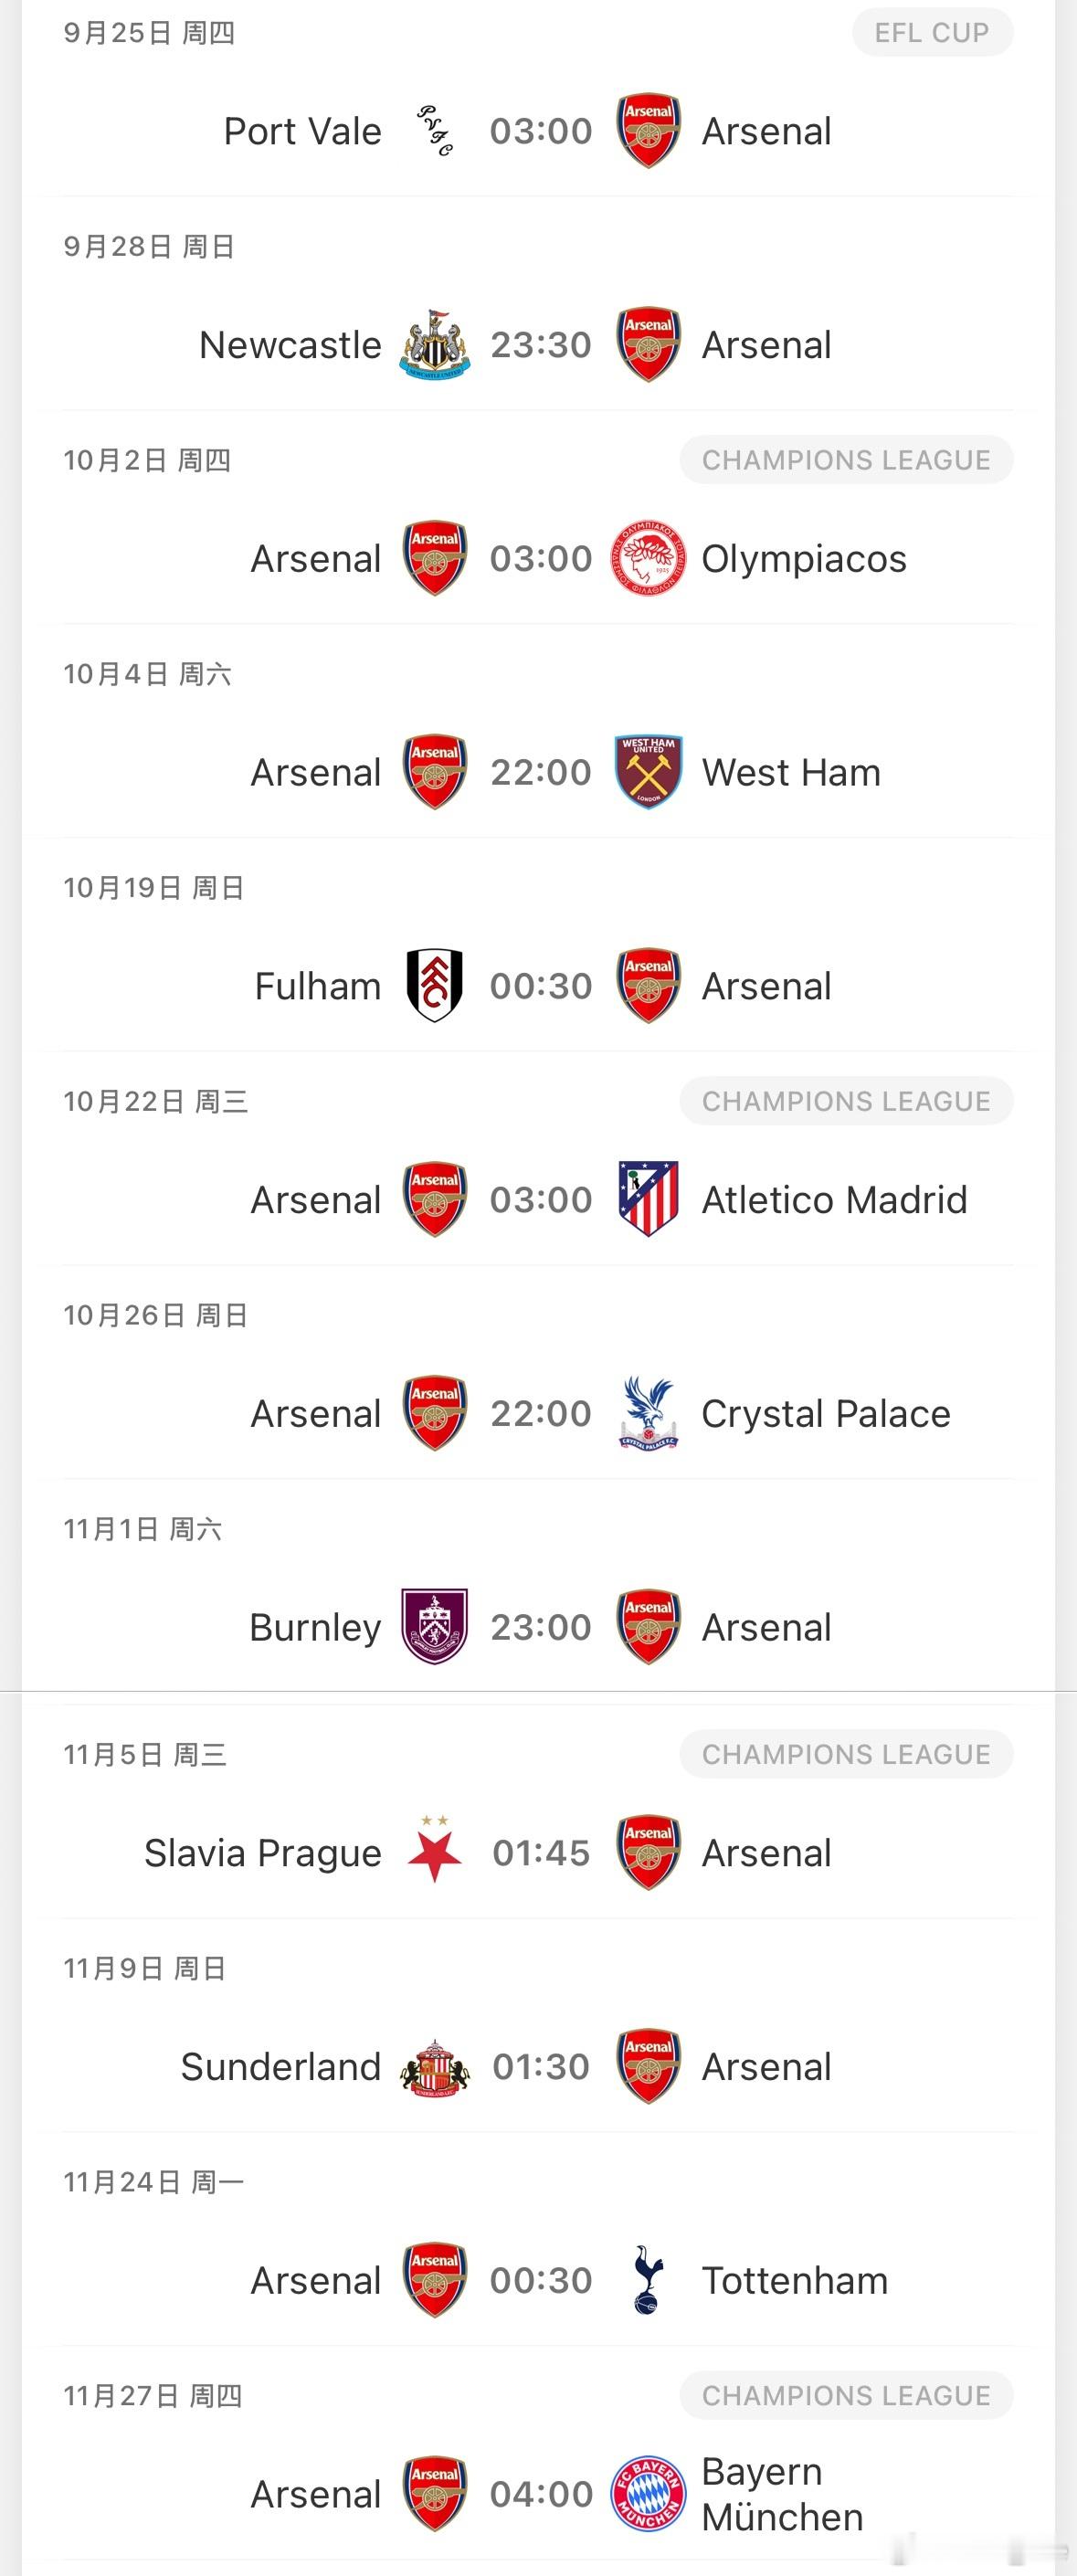Open the Olympiacos team name

coord(804,558)
